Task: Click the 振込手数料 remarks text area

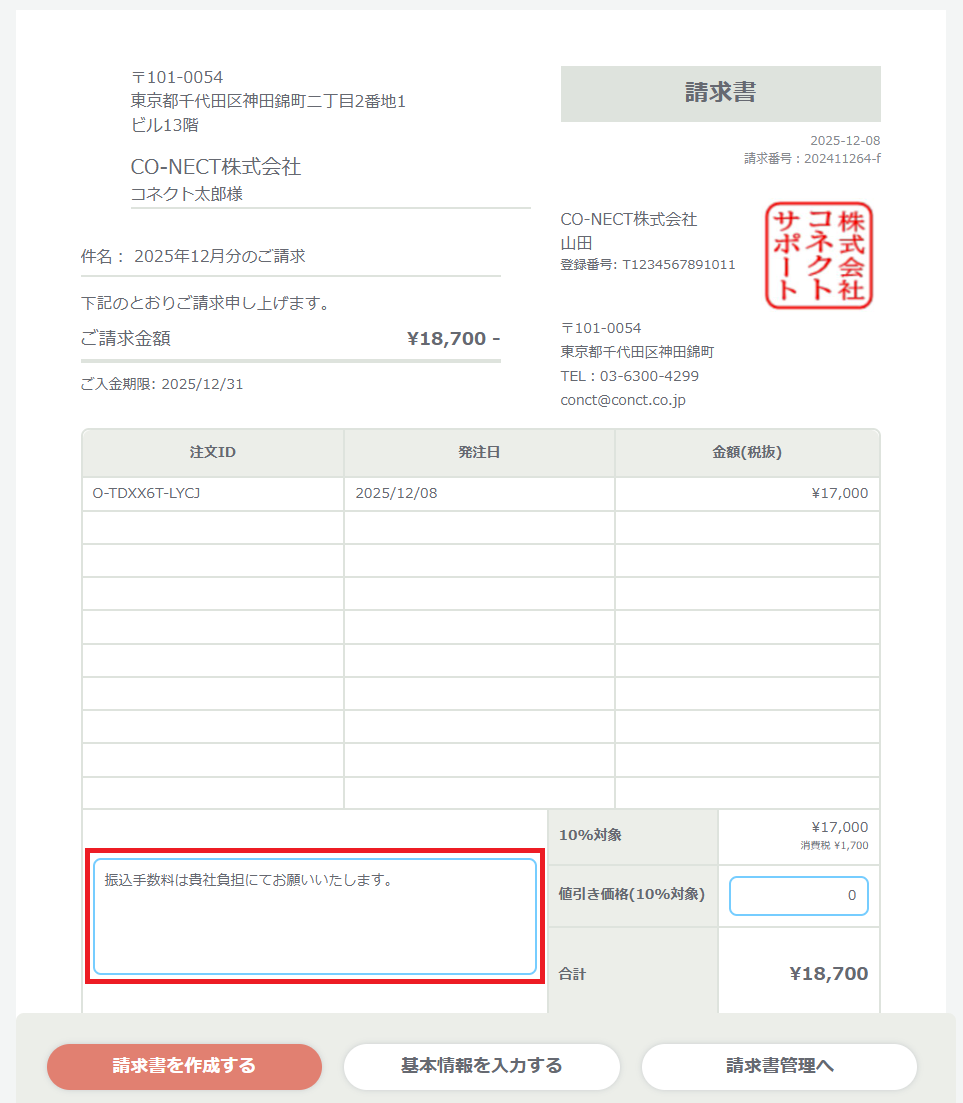Action: tap(315, 916)
